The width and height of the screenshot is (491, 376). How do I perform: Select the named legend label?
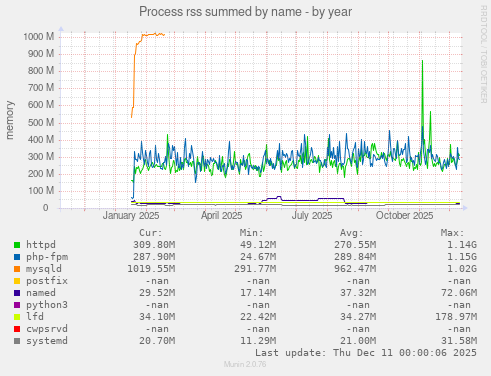(41, 293)
